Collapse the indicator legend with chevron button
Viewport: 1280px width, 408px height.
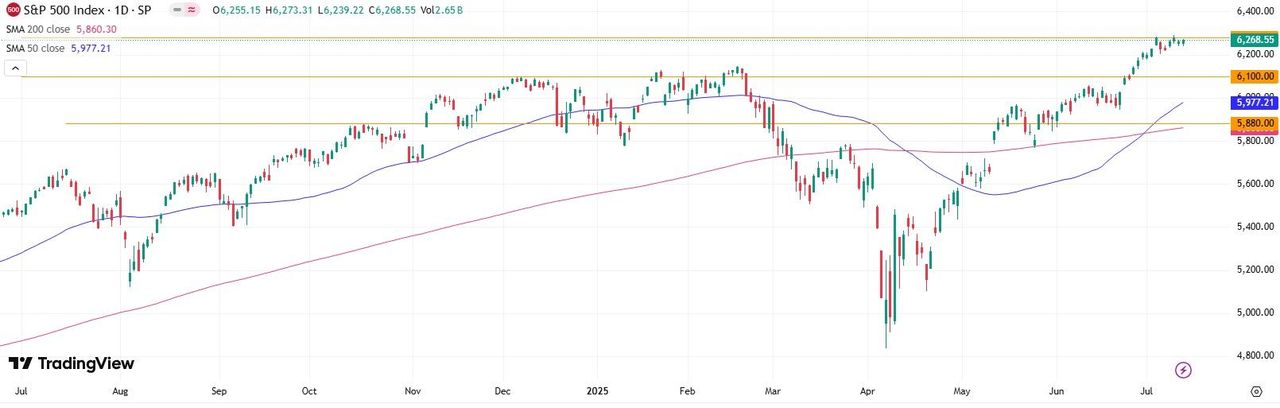coord(14,68)
